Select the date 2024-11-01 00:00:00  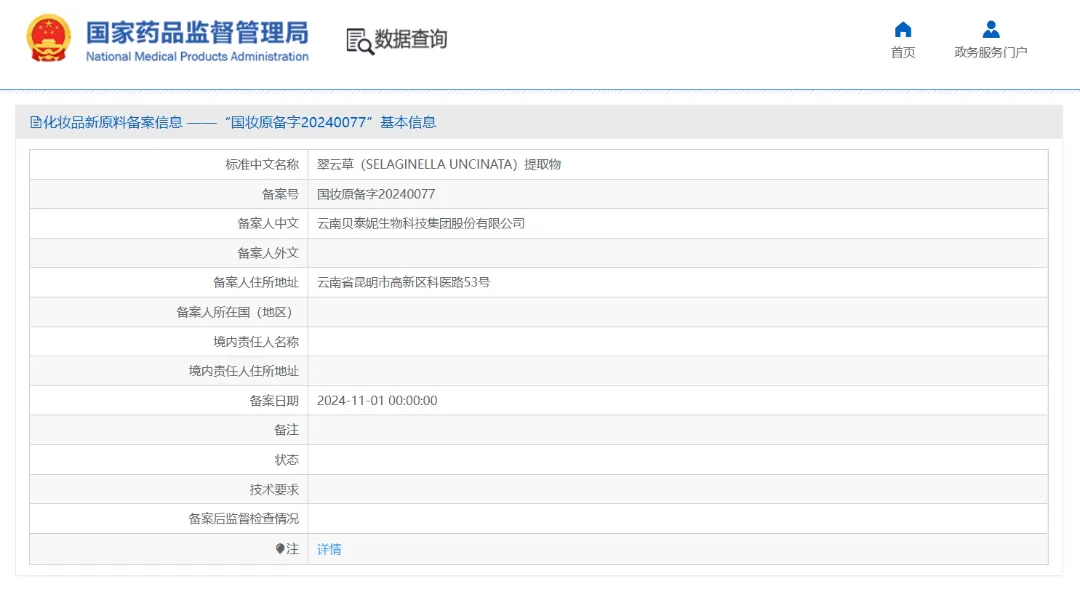[x=377, y=400]
